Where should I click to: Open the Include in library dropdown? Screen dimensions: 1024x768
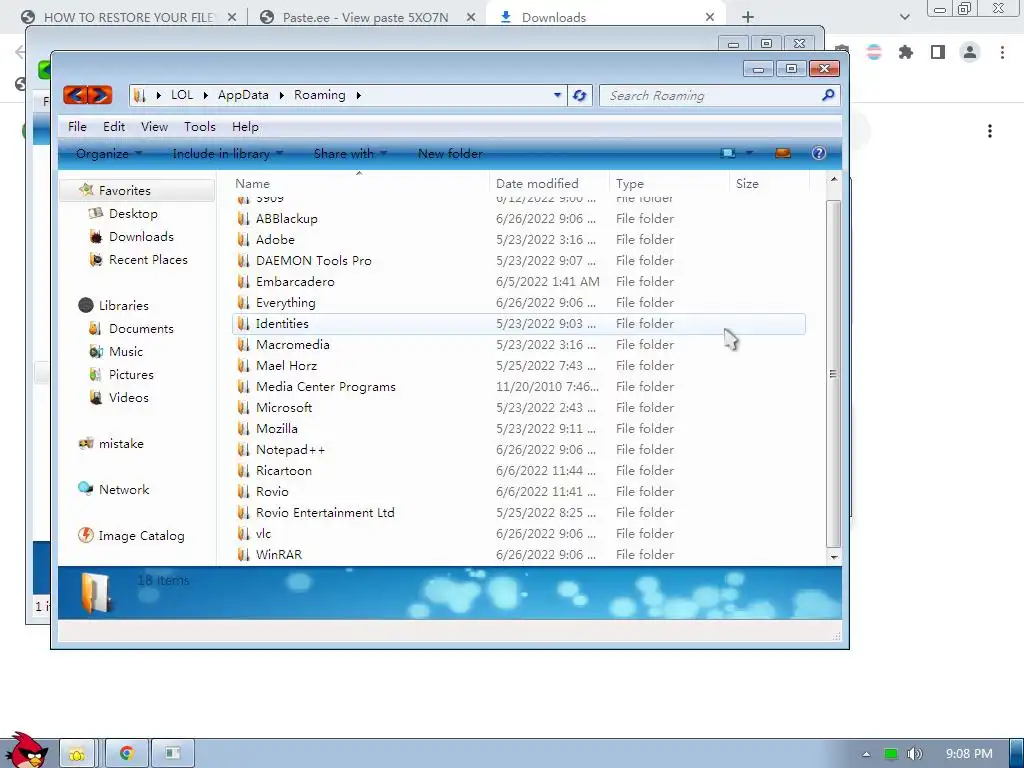point(227,153)
